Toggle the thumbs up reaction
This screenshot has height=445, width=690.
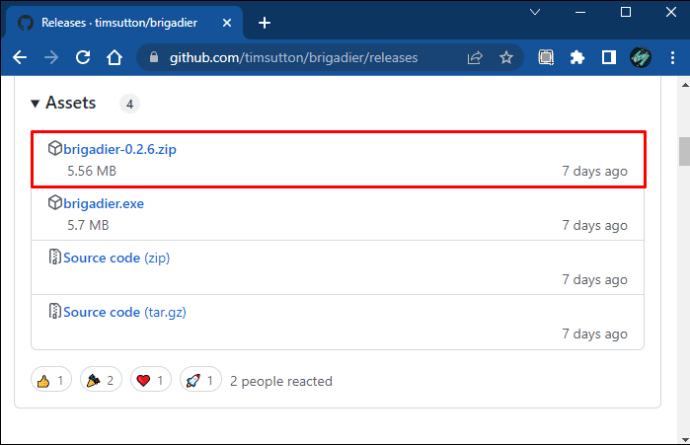(x=51, y=380)
